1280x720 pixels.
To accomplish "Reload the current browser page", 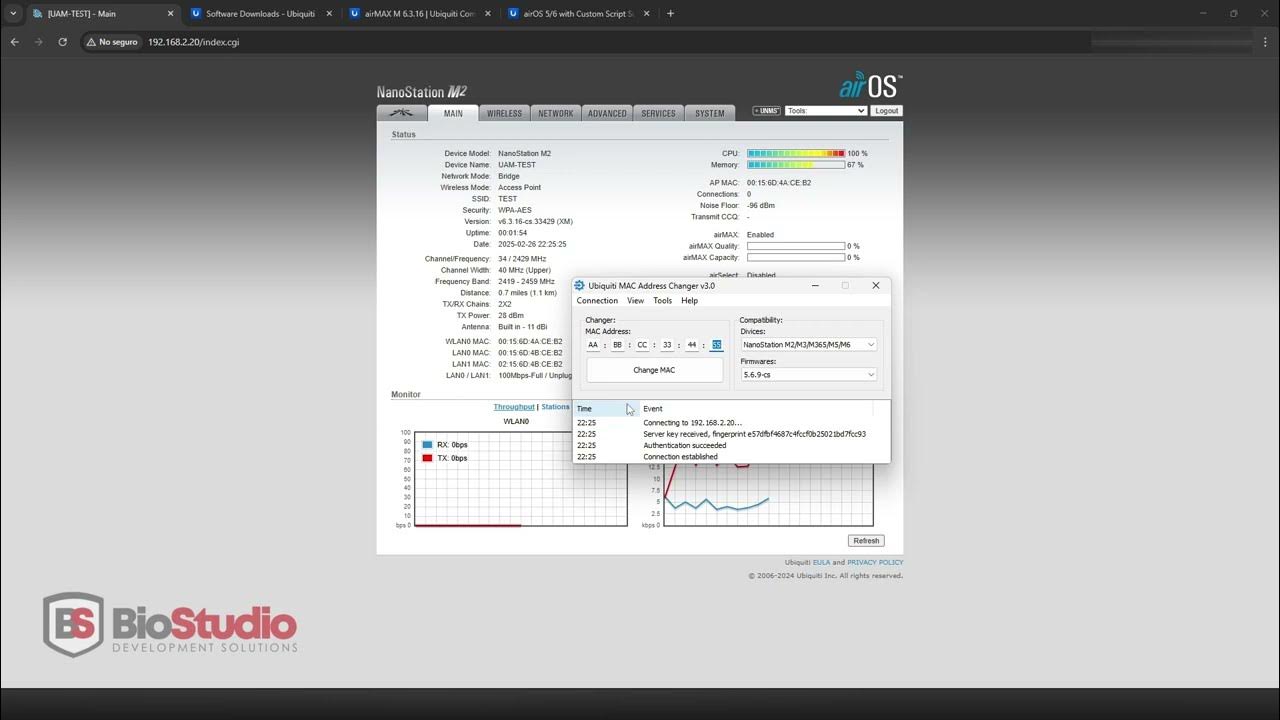I will pyautogui.click(x=62, y=42).
